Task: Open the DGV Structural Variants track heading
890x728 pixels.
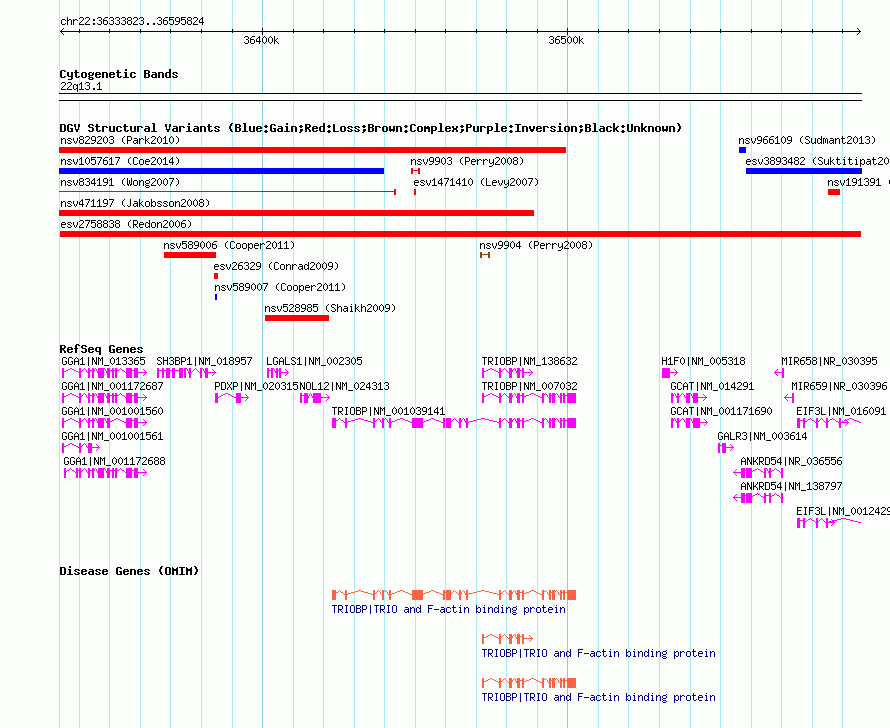Action: tap(371, 128)
